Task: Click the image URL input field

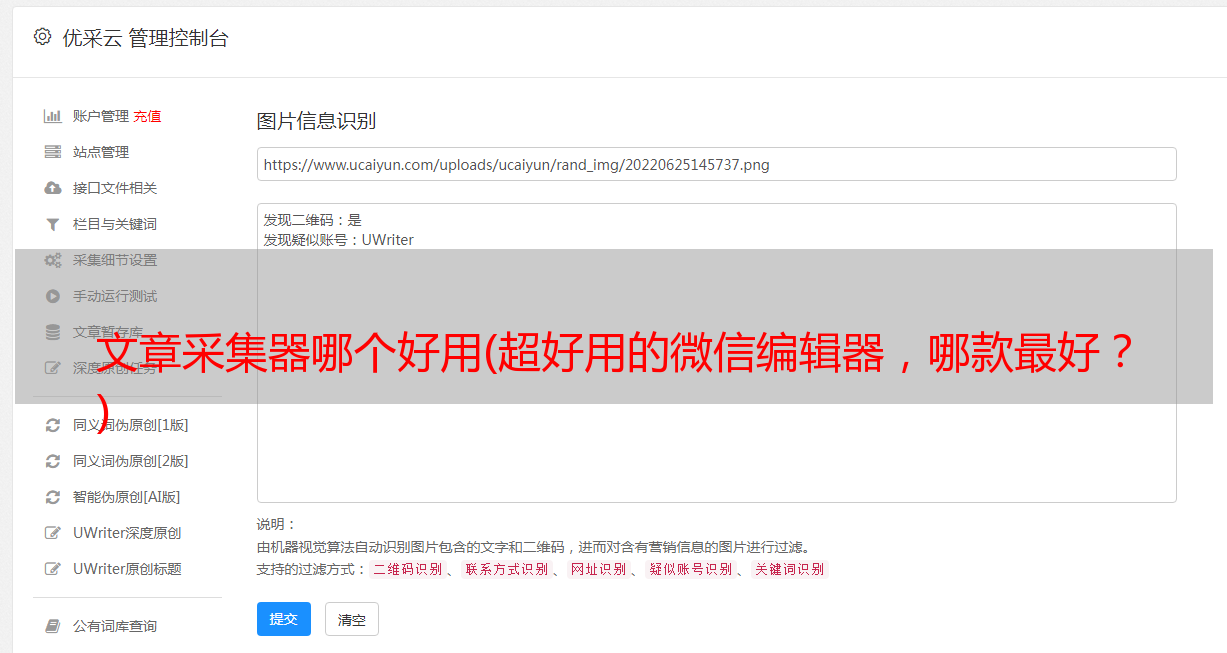Action: tap(716, 164)
